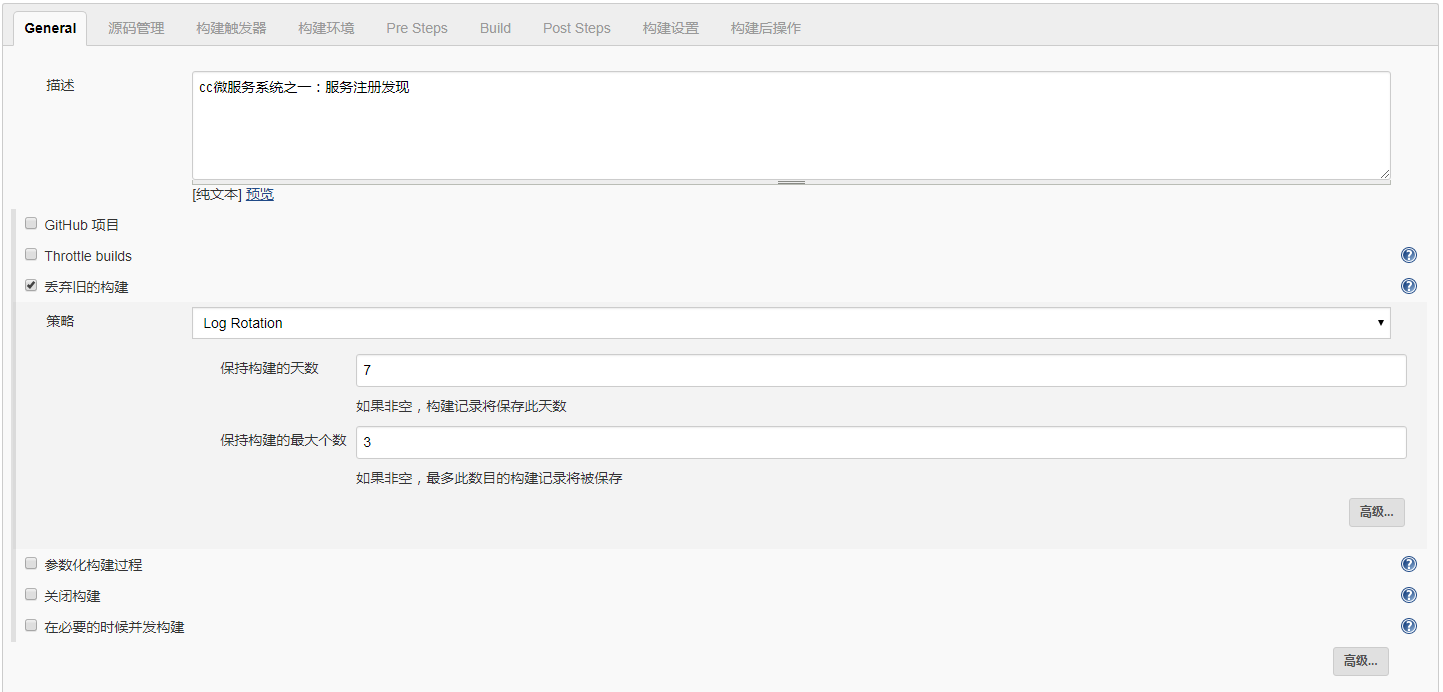The image size is (1443, 692).
Task: Enable 参数化构建过程 checkbox
Action: [31, 564]
